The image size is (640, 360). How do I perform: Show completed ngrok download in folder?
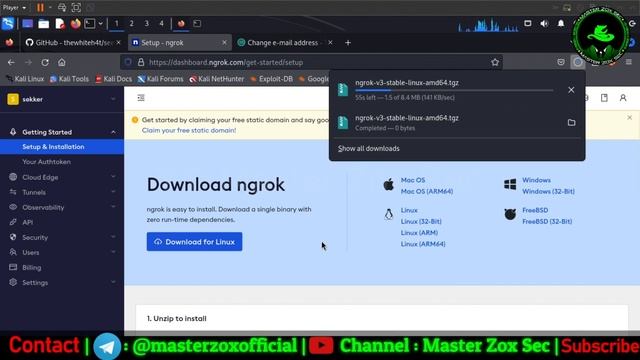(x=571, y=122)
